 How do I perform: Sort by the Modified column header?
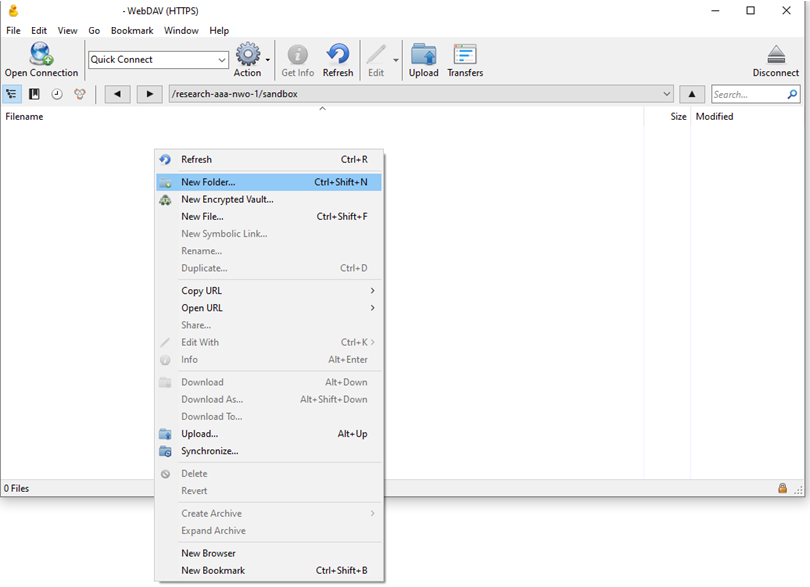(714, 117)
